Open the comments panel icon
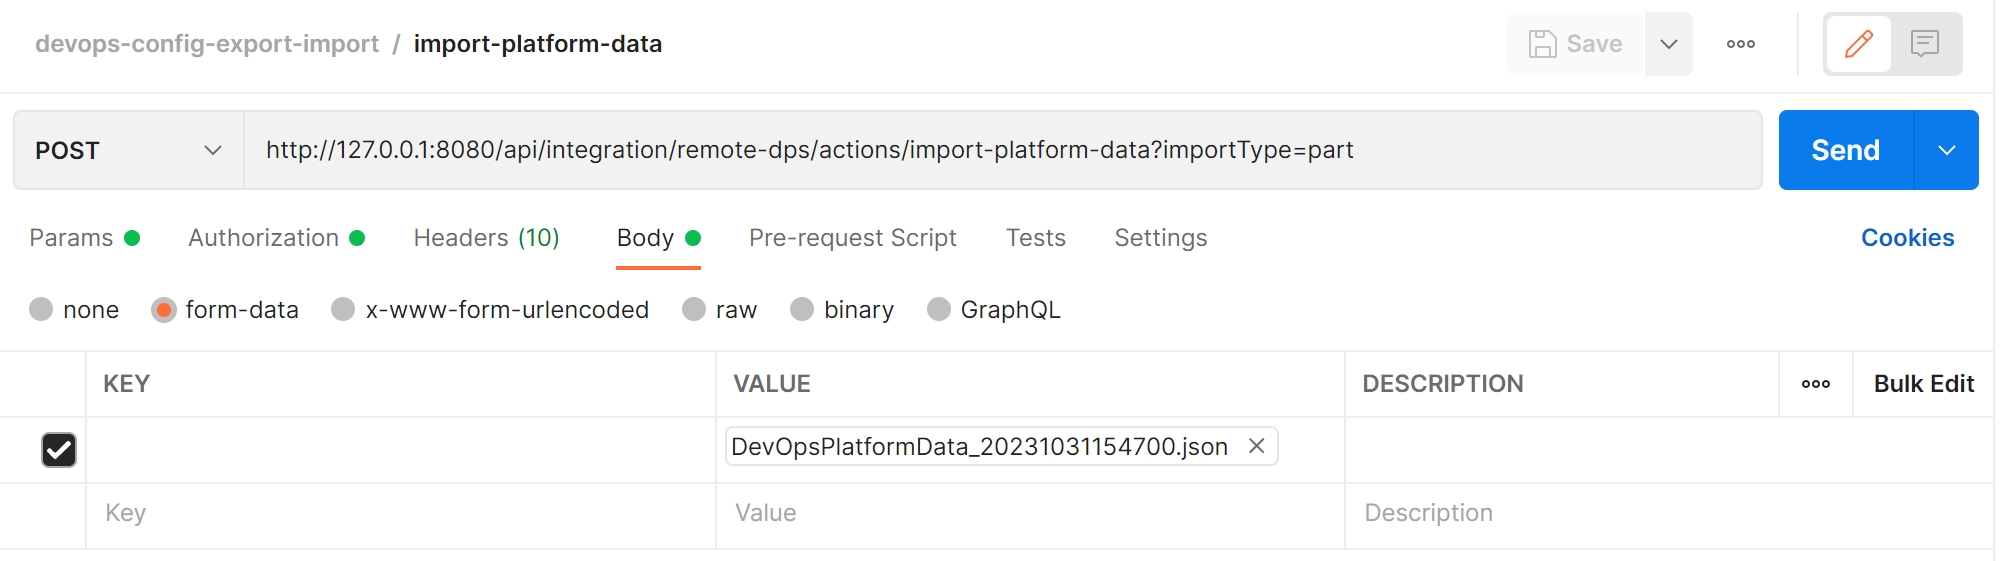 tap(1925, 44)
